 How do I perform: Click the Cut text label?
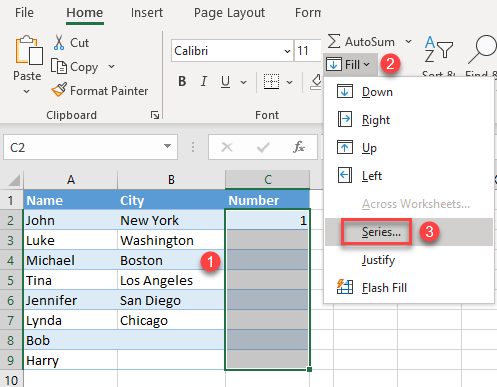point(79,43)
